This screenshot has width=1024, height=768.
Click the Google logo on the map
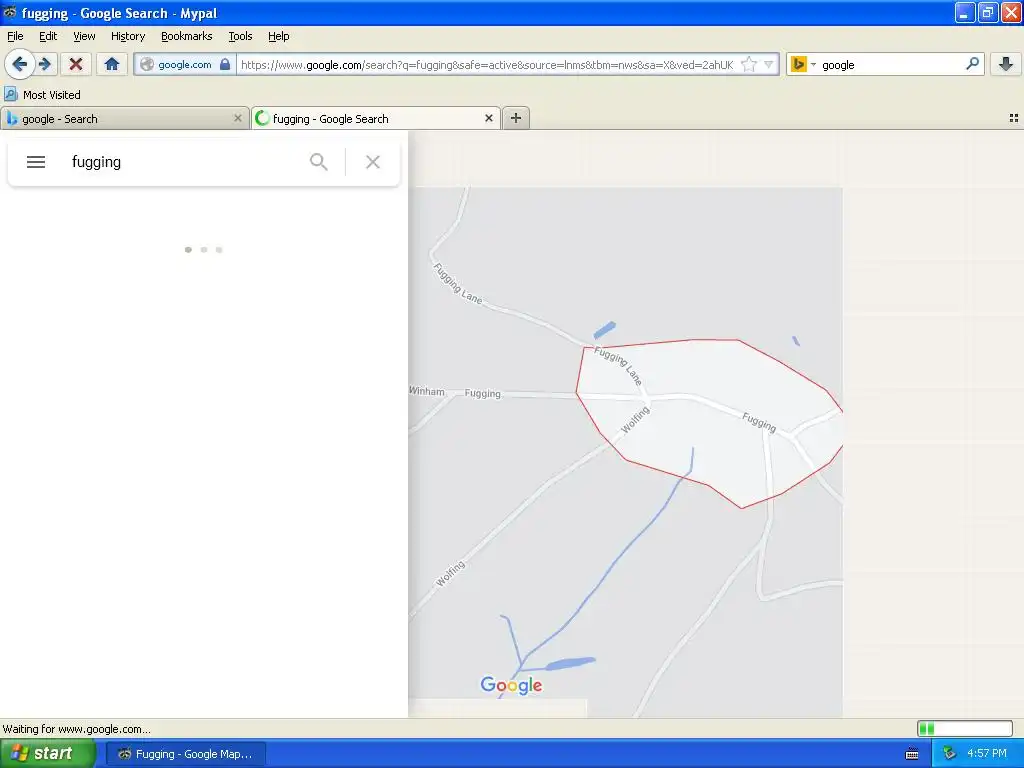pos(511,684)
